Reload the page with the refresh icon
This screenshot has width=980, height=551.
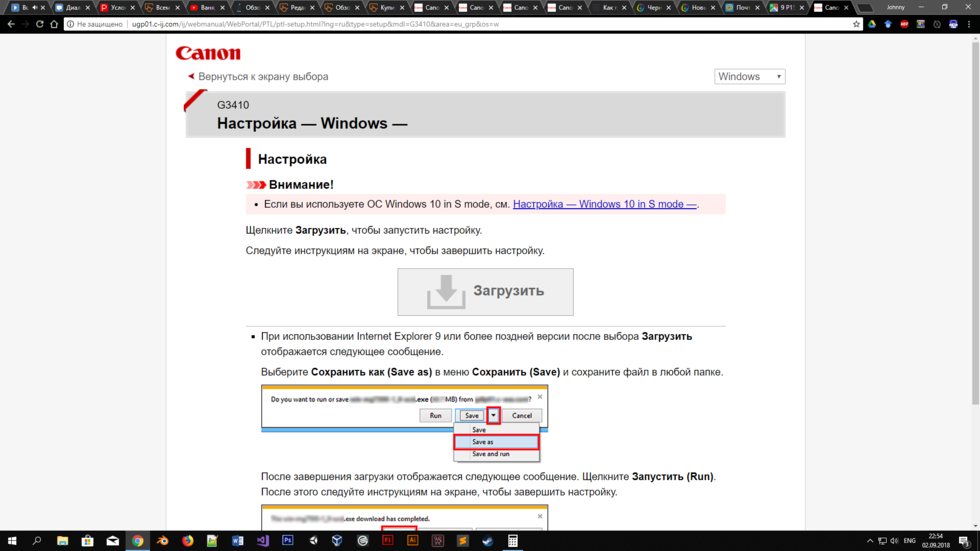(40, 24)
